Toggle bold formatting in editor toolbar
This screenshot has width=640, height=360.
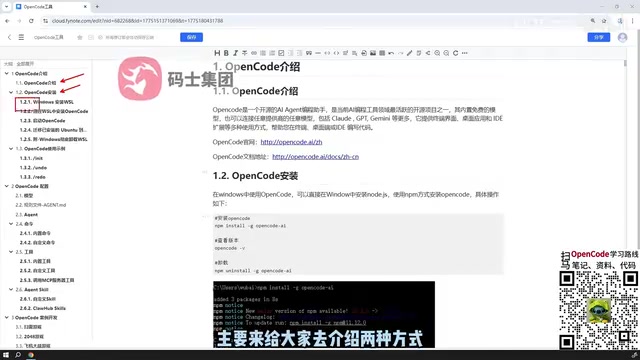226,53
